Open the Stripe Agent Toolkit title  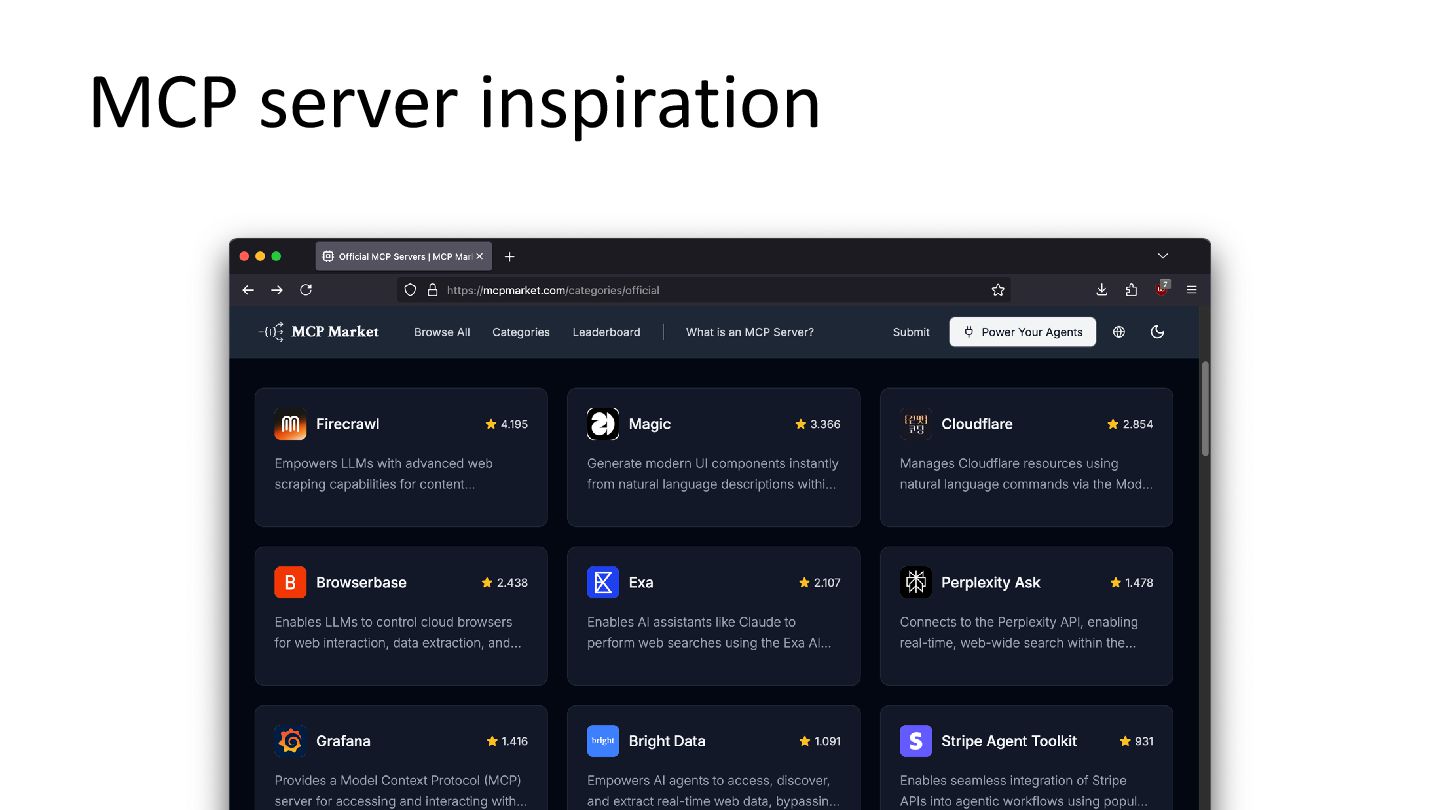(1009, 741)
